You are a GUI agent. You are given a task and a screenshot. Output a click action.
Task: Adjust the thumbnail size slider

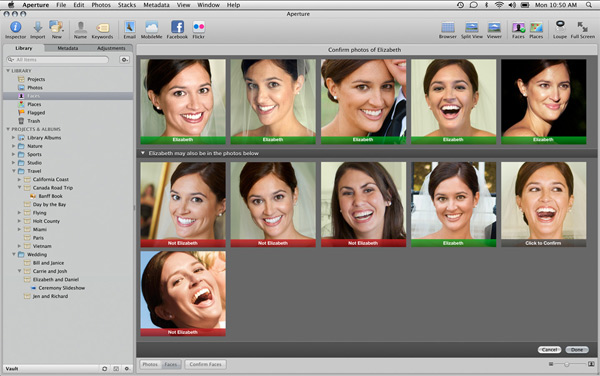[567, 364]
